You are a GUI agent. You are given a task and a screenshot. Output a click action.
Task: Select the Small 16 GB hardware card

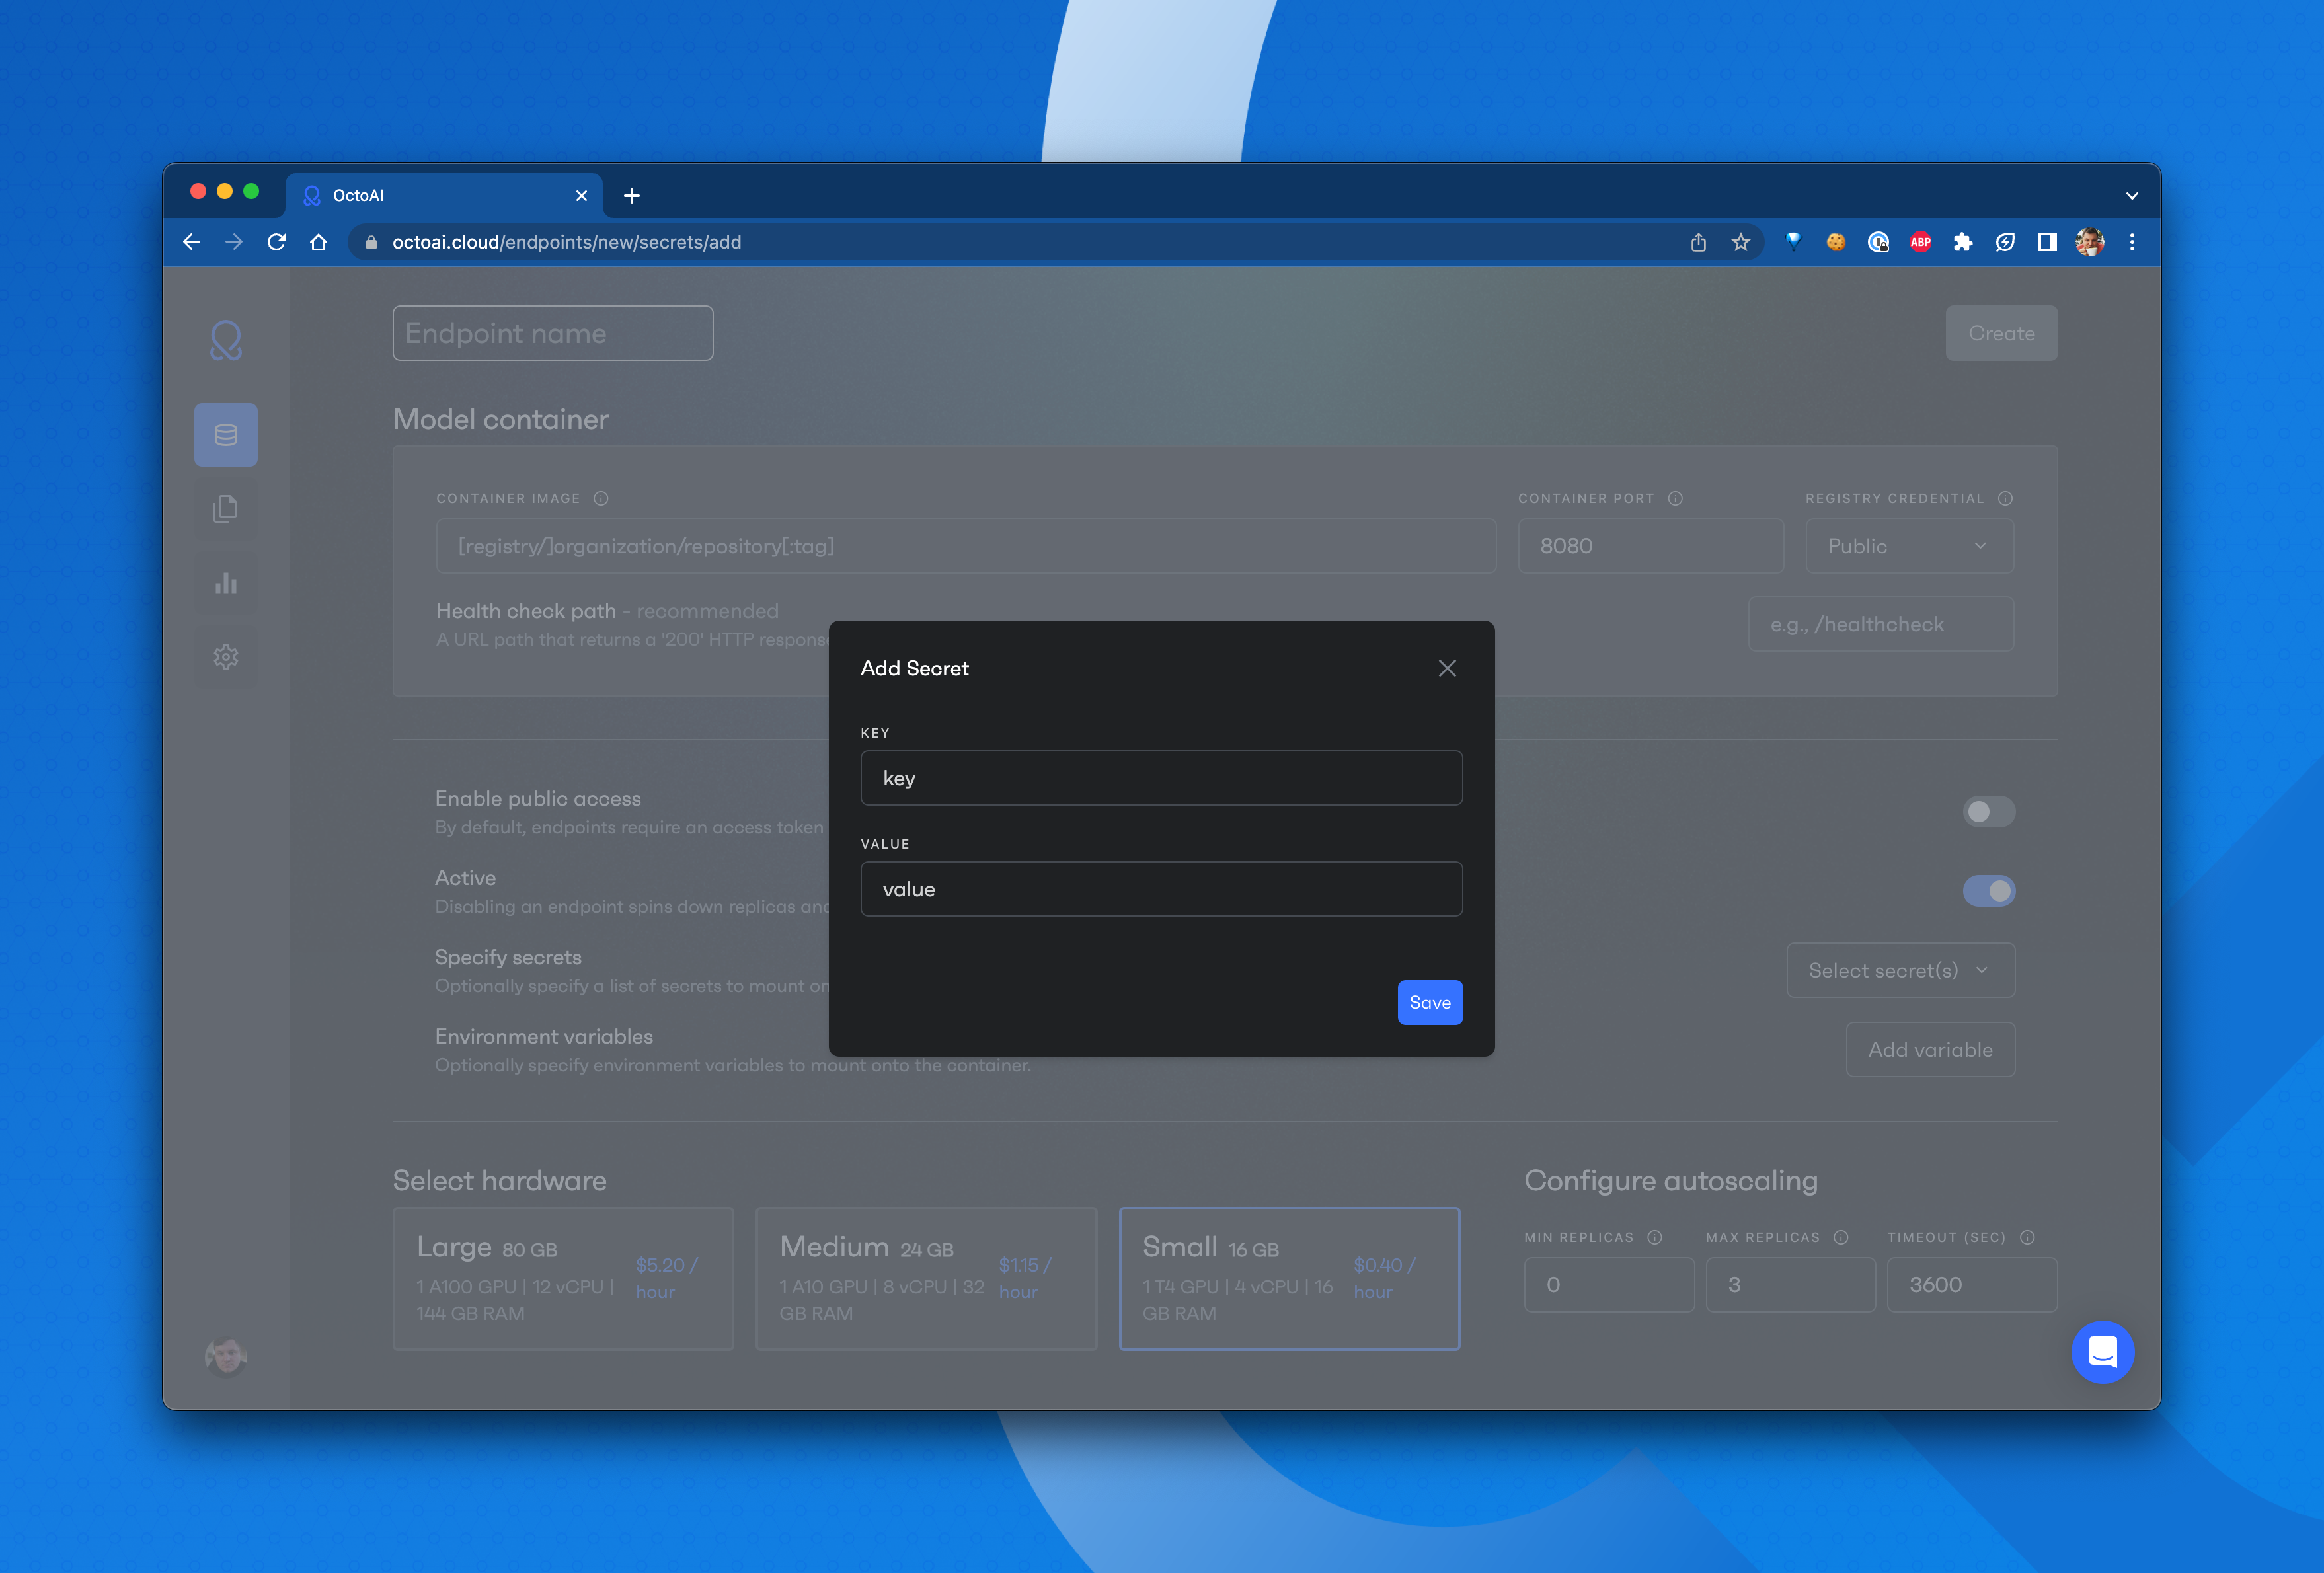[1289, 1279]
